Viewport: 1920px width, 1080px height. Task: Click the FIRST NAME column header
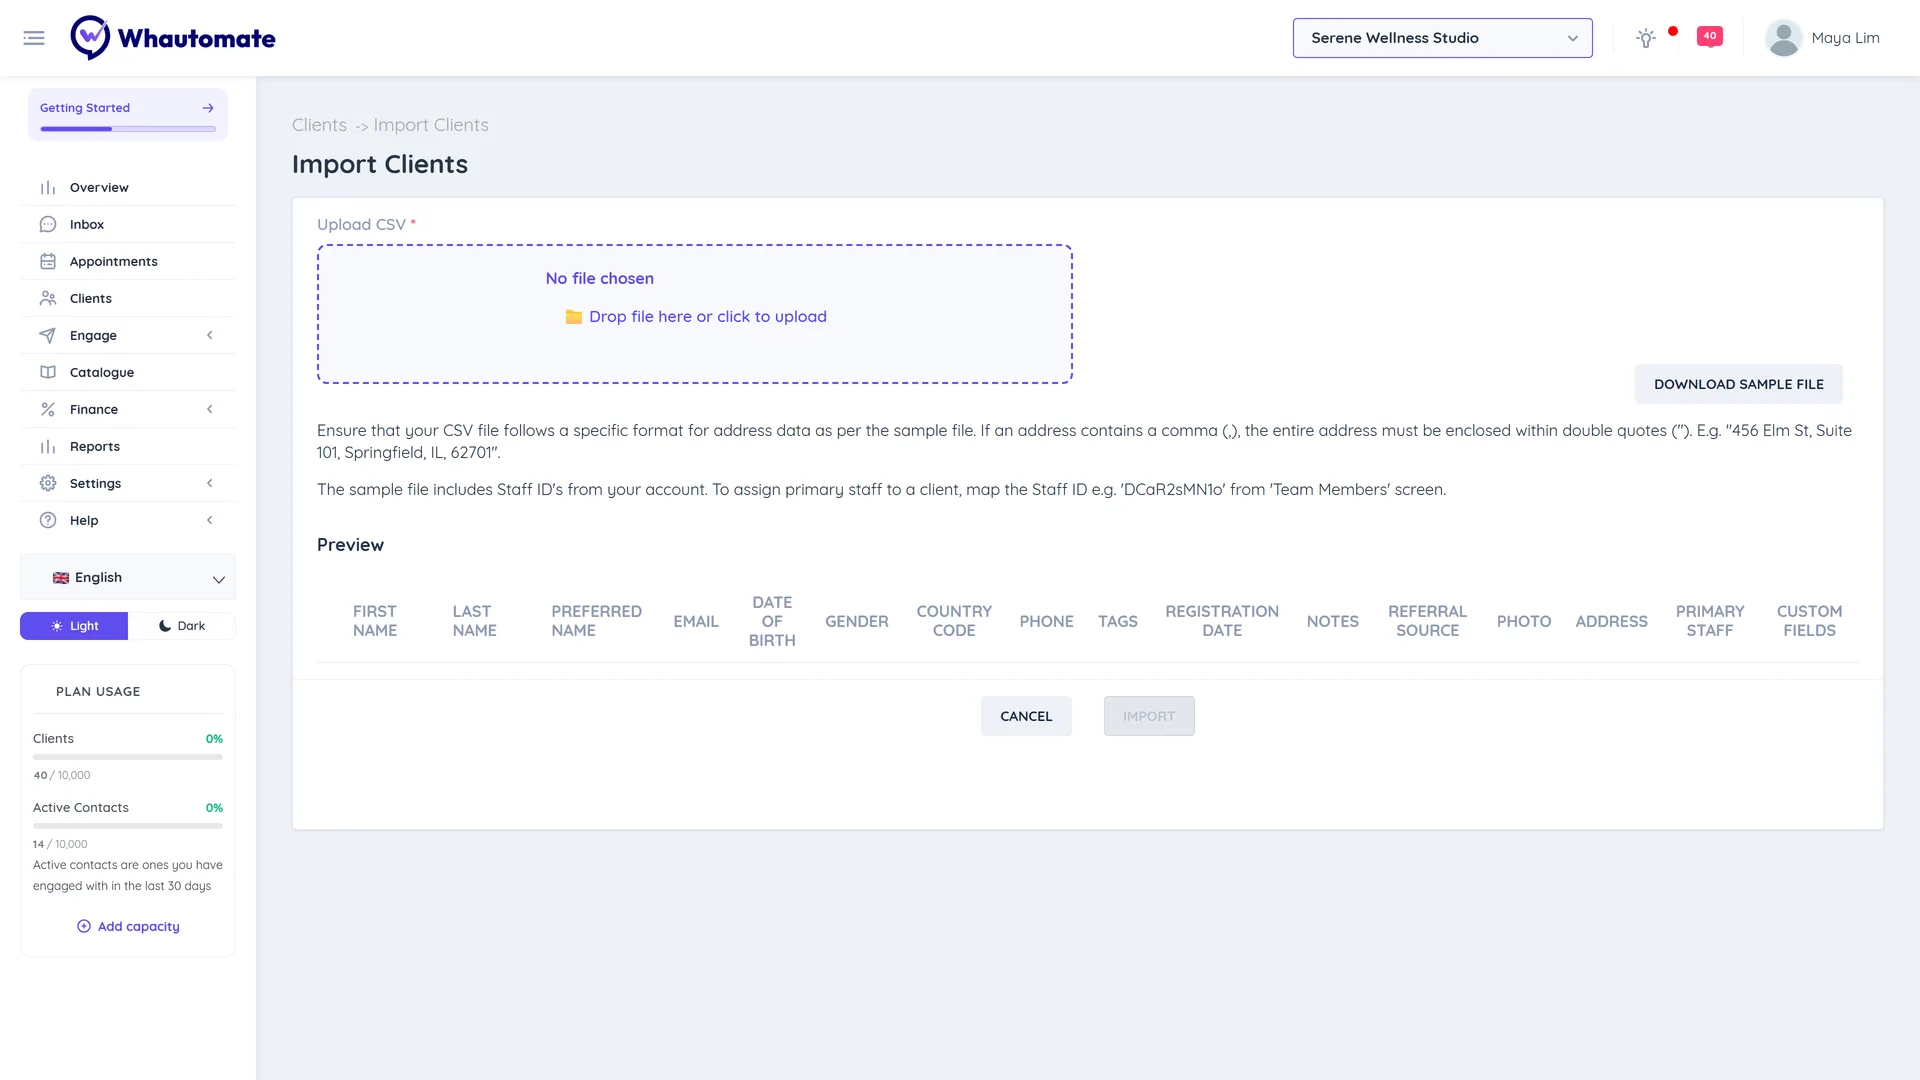(375, 621)
